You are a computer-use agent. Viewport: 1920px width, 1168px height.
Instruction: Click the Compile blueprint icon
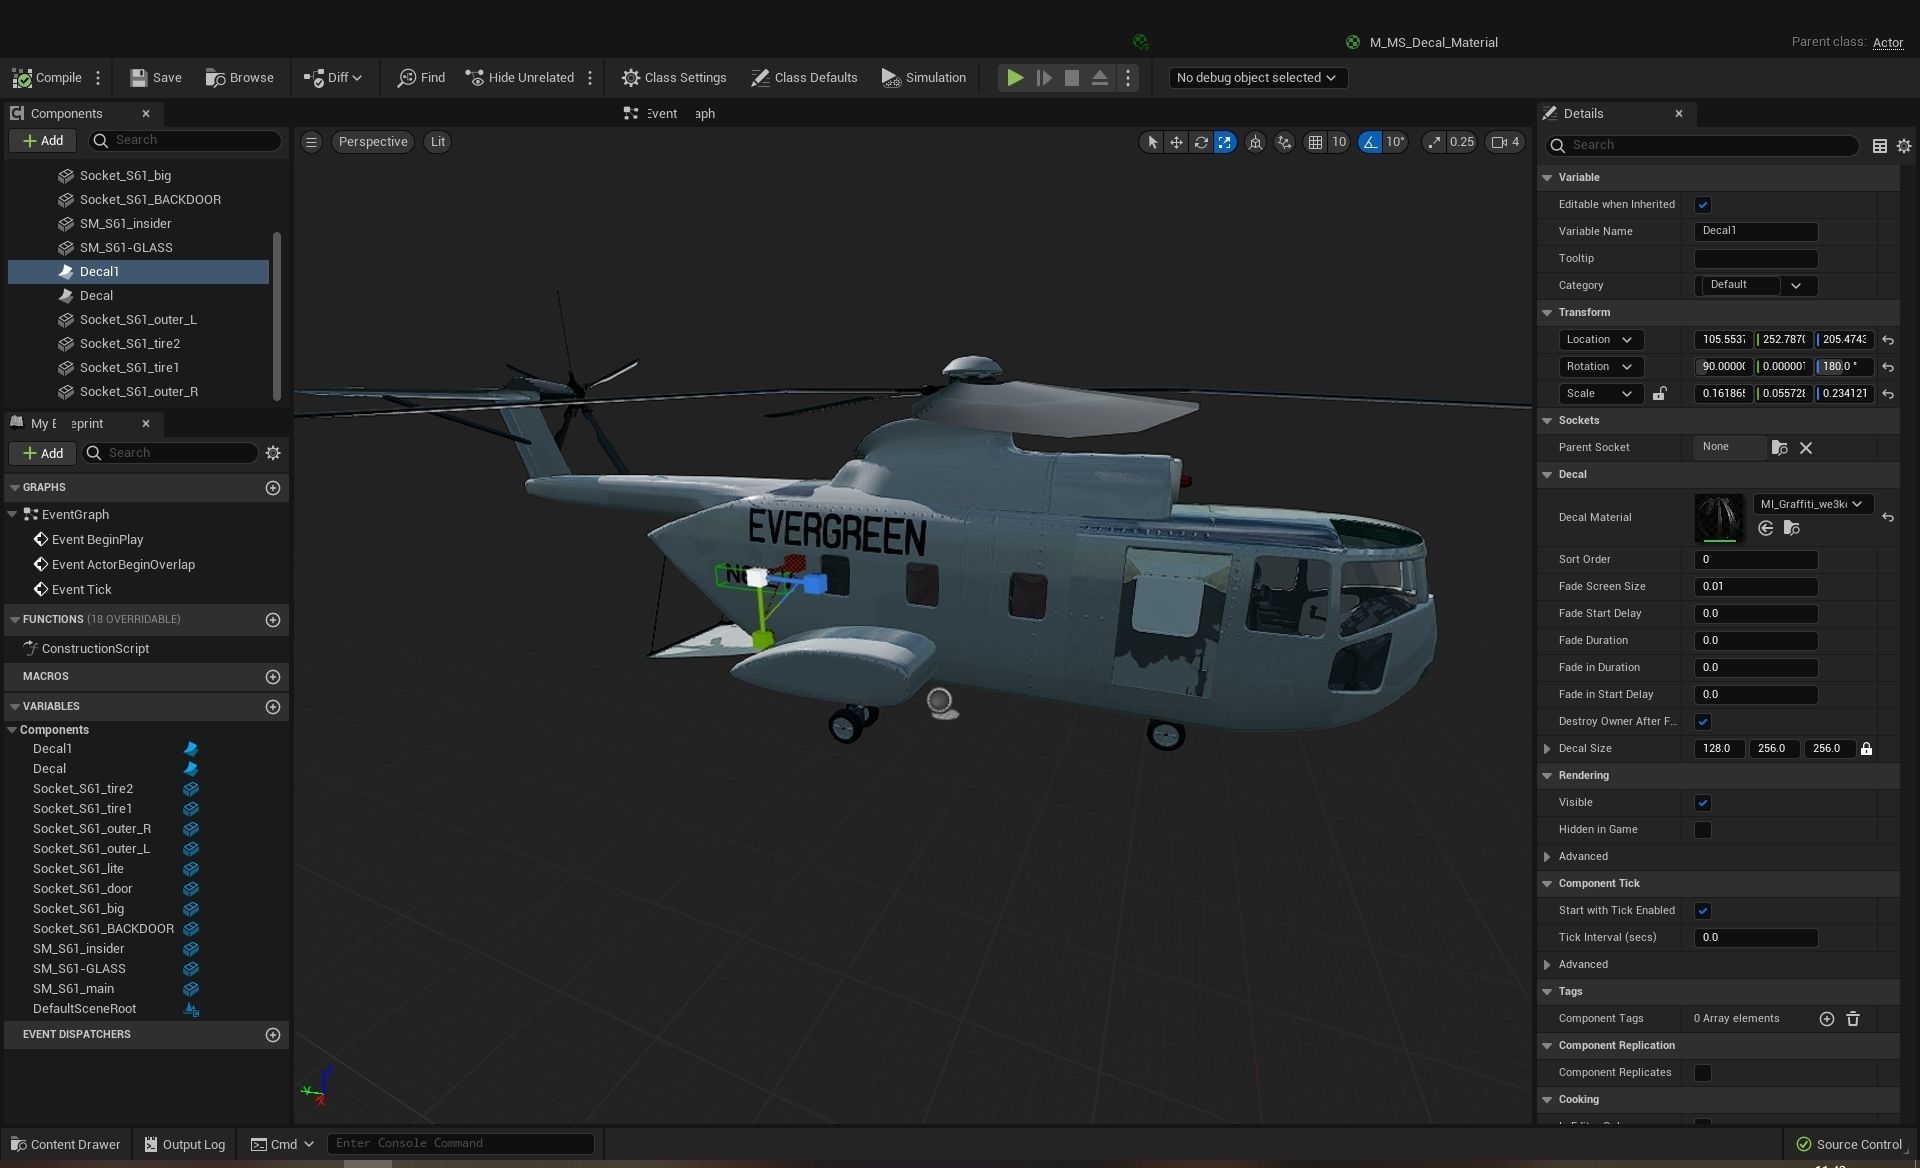22,78
